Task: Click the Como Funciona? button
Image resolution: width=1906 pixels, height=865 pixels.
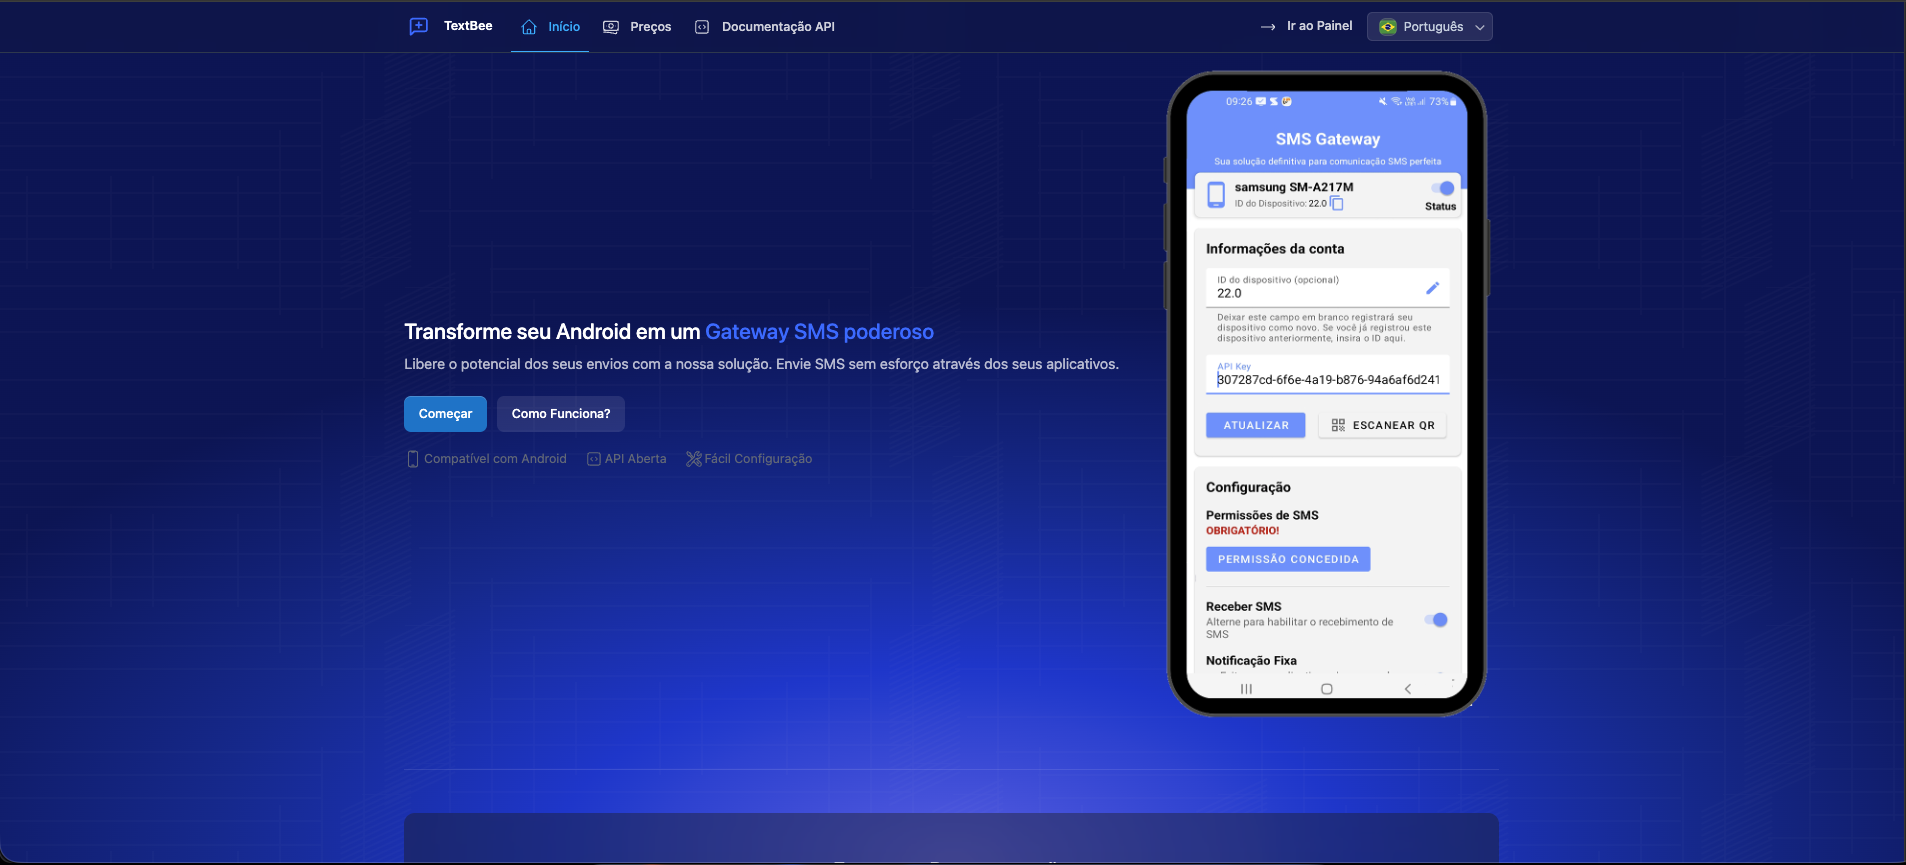Action: pos(560,414)
